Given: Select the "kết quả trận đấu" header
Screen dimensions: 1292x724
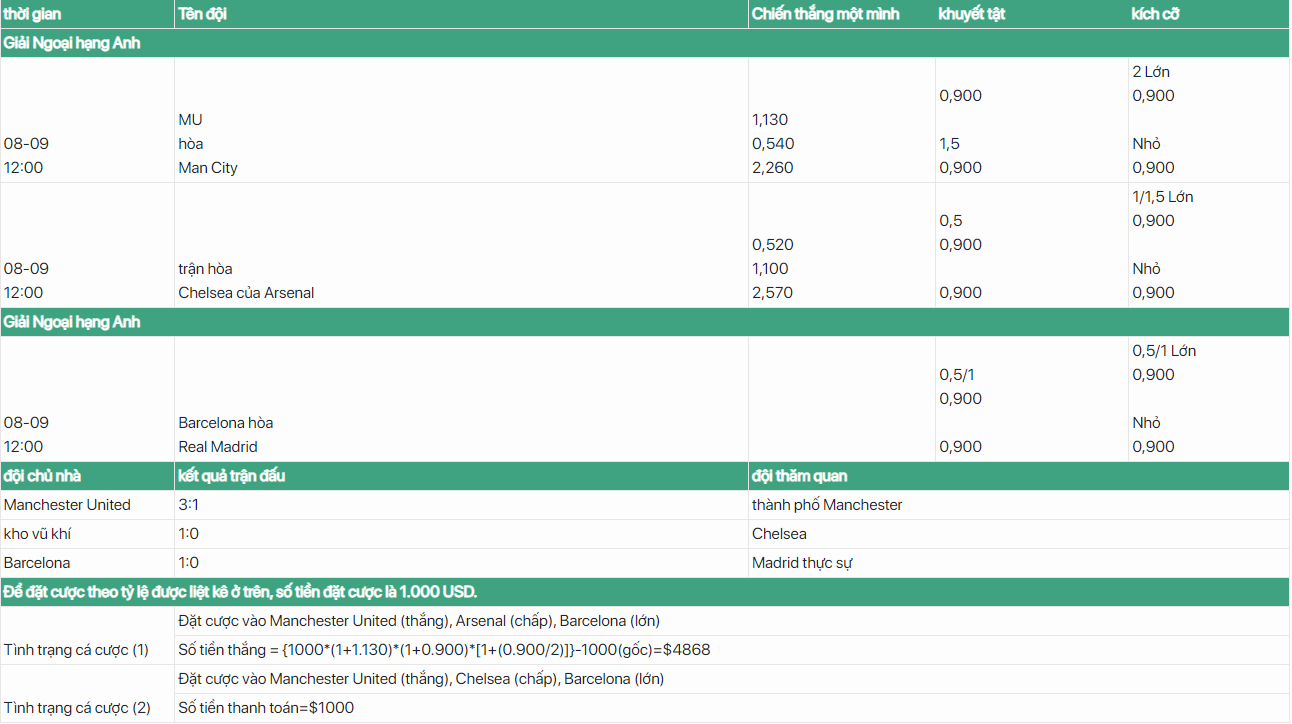Looking at the screenshot, I should (x=231, y=476).
